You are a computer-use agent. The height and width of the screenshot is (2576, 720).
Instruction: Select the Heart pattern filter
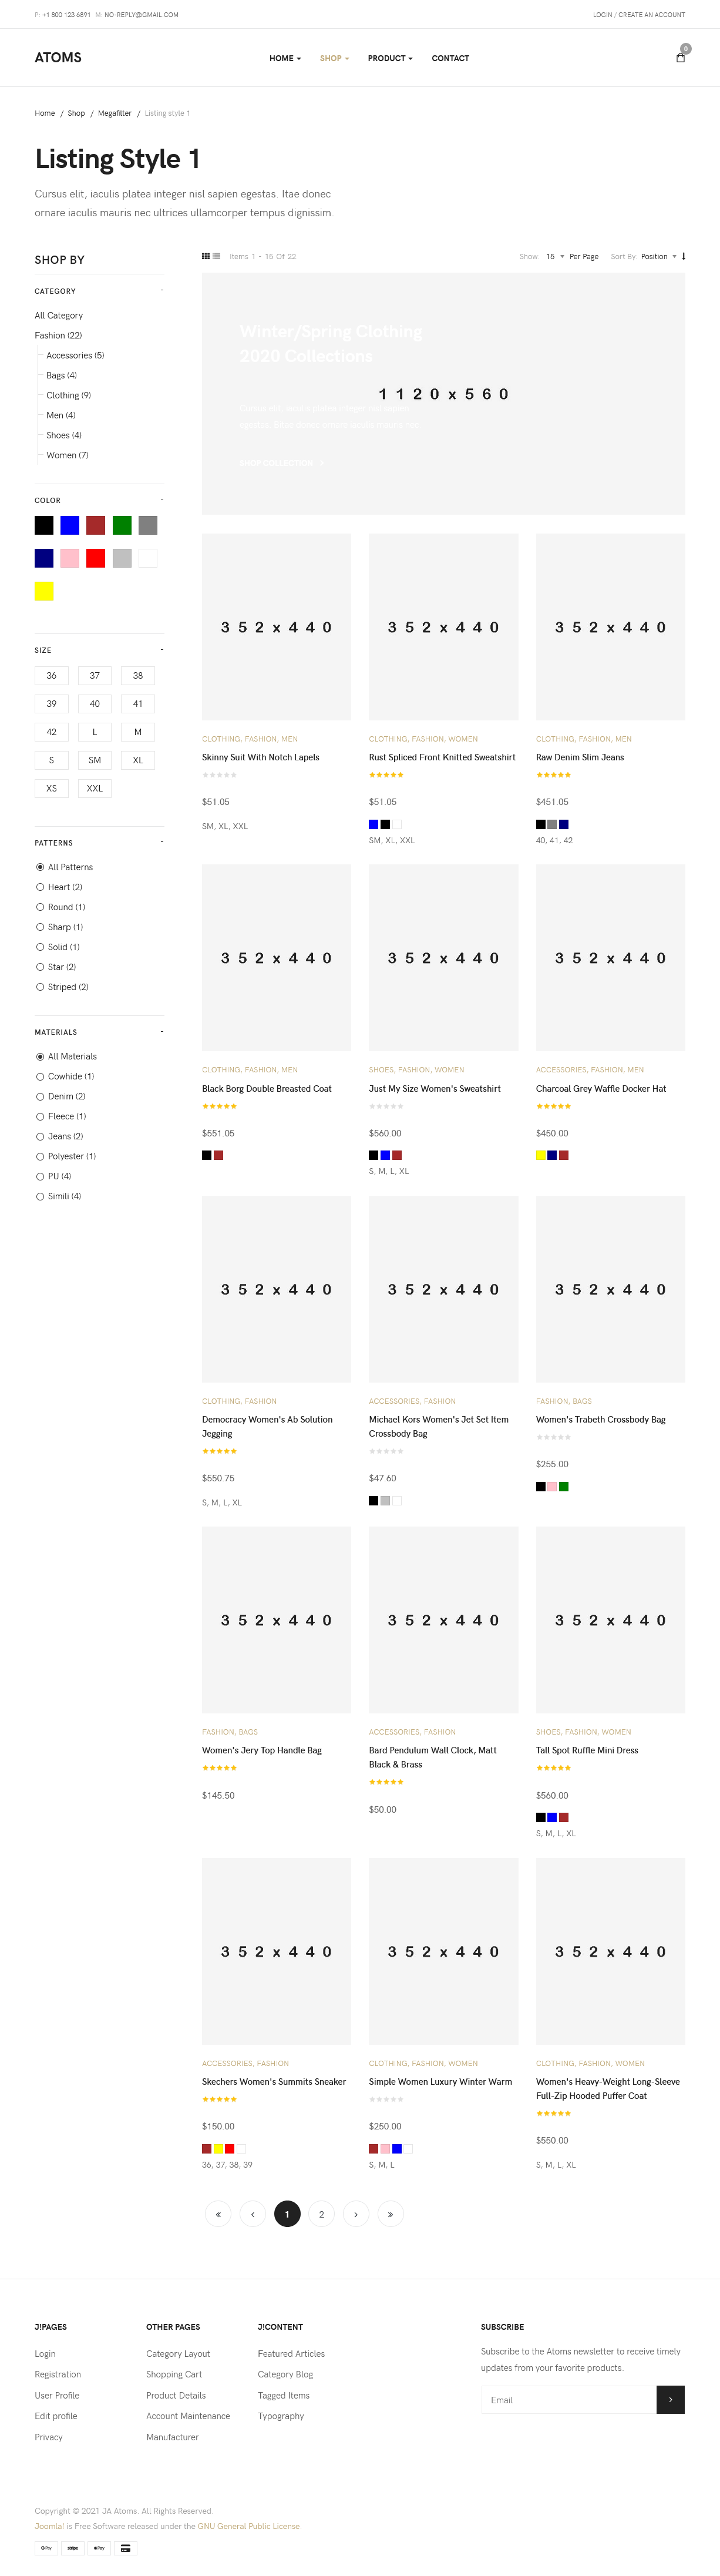pyautogui.click(x=40, y=887)
